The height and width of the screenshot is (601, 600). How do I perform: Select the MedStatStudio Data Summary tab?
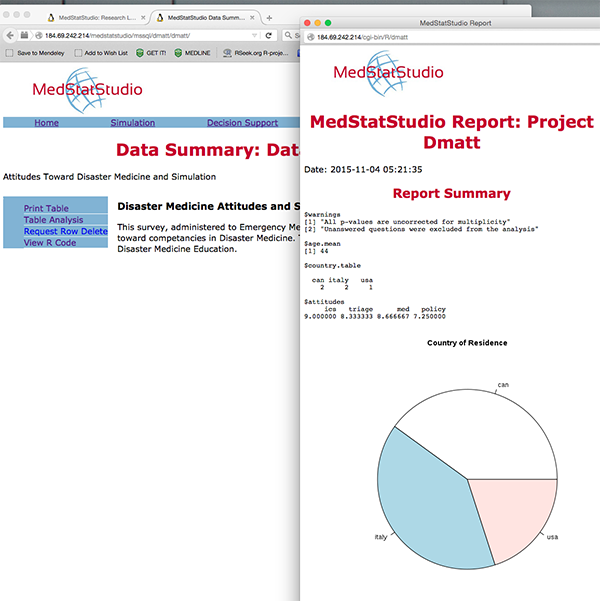[206, 18]
